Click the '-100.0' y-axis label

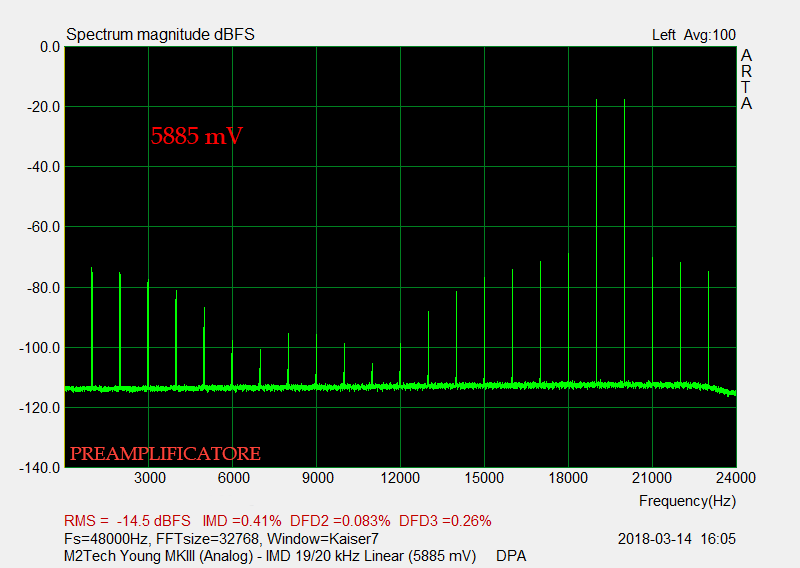(40, 348)
